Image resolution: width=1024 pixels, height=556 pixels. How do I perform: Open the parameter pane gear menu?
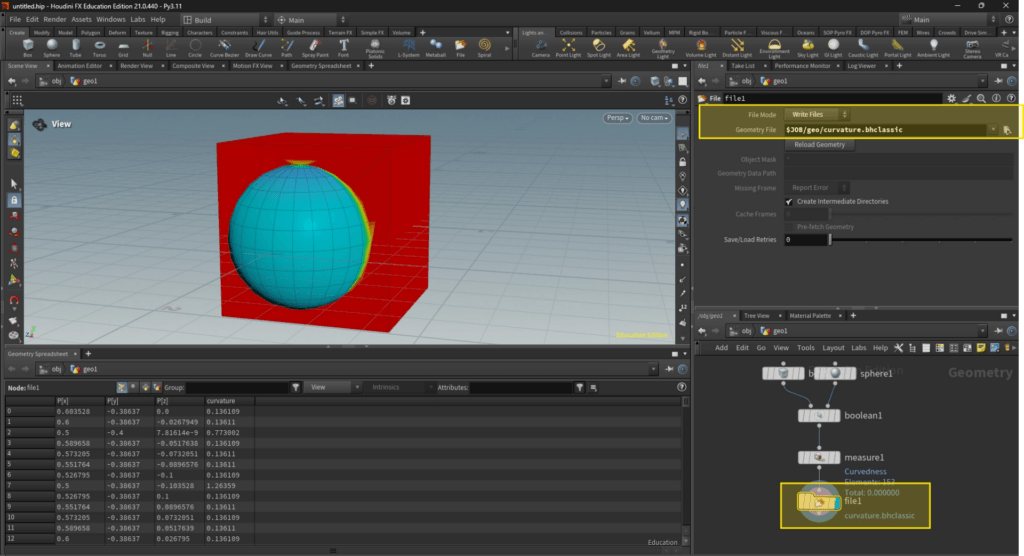(x=952, y=98)
